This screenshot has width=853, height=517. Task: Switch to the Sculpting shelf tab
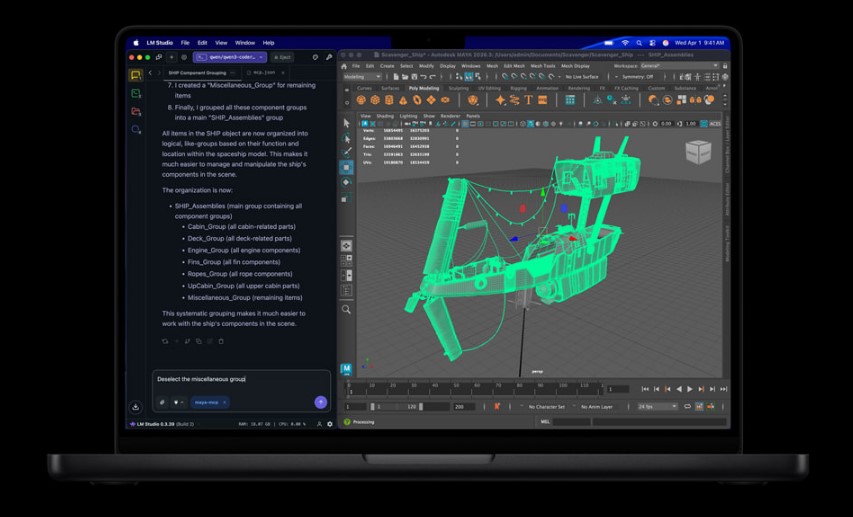pyautogui.click(x=458, y=88)
